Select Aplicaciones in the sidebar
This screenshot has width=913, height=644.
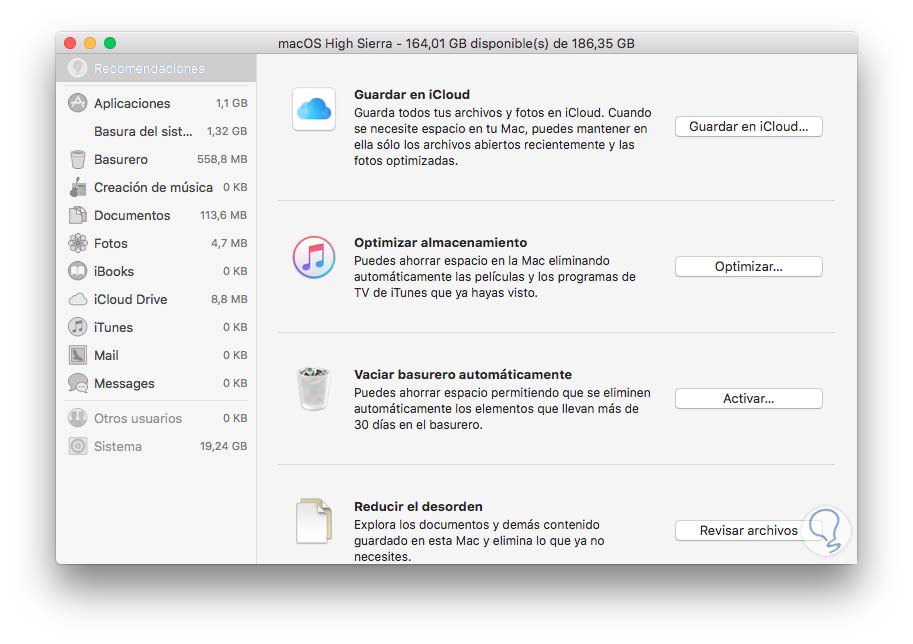pyautogui.click(x=156, y=103)
